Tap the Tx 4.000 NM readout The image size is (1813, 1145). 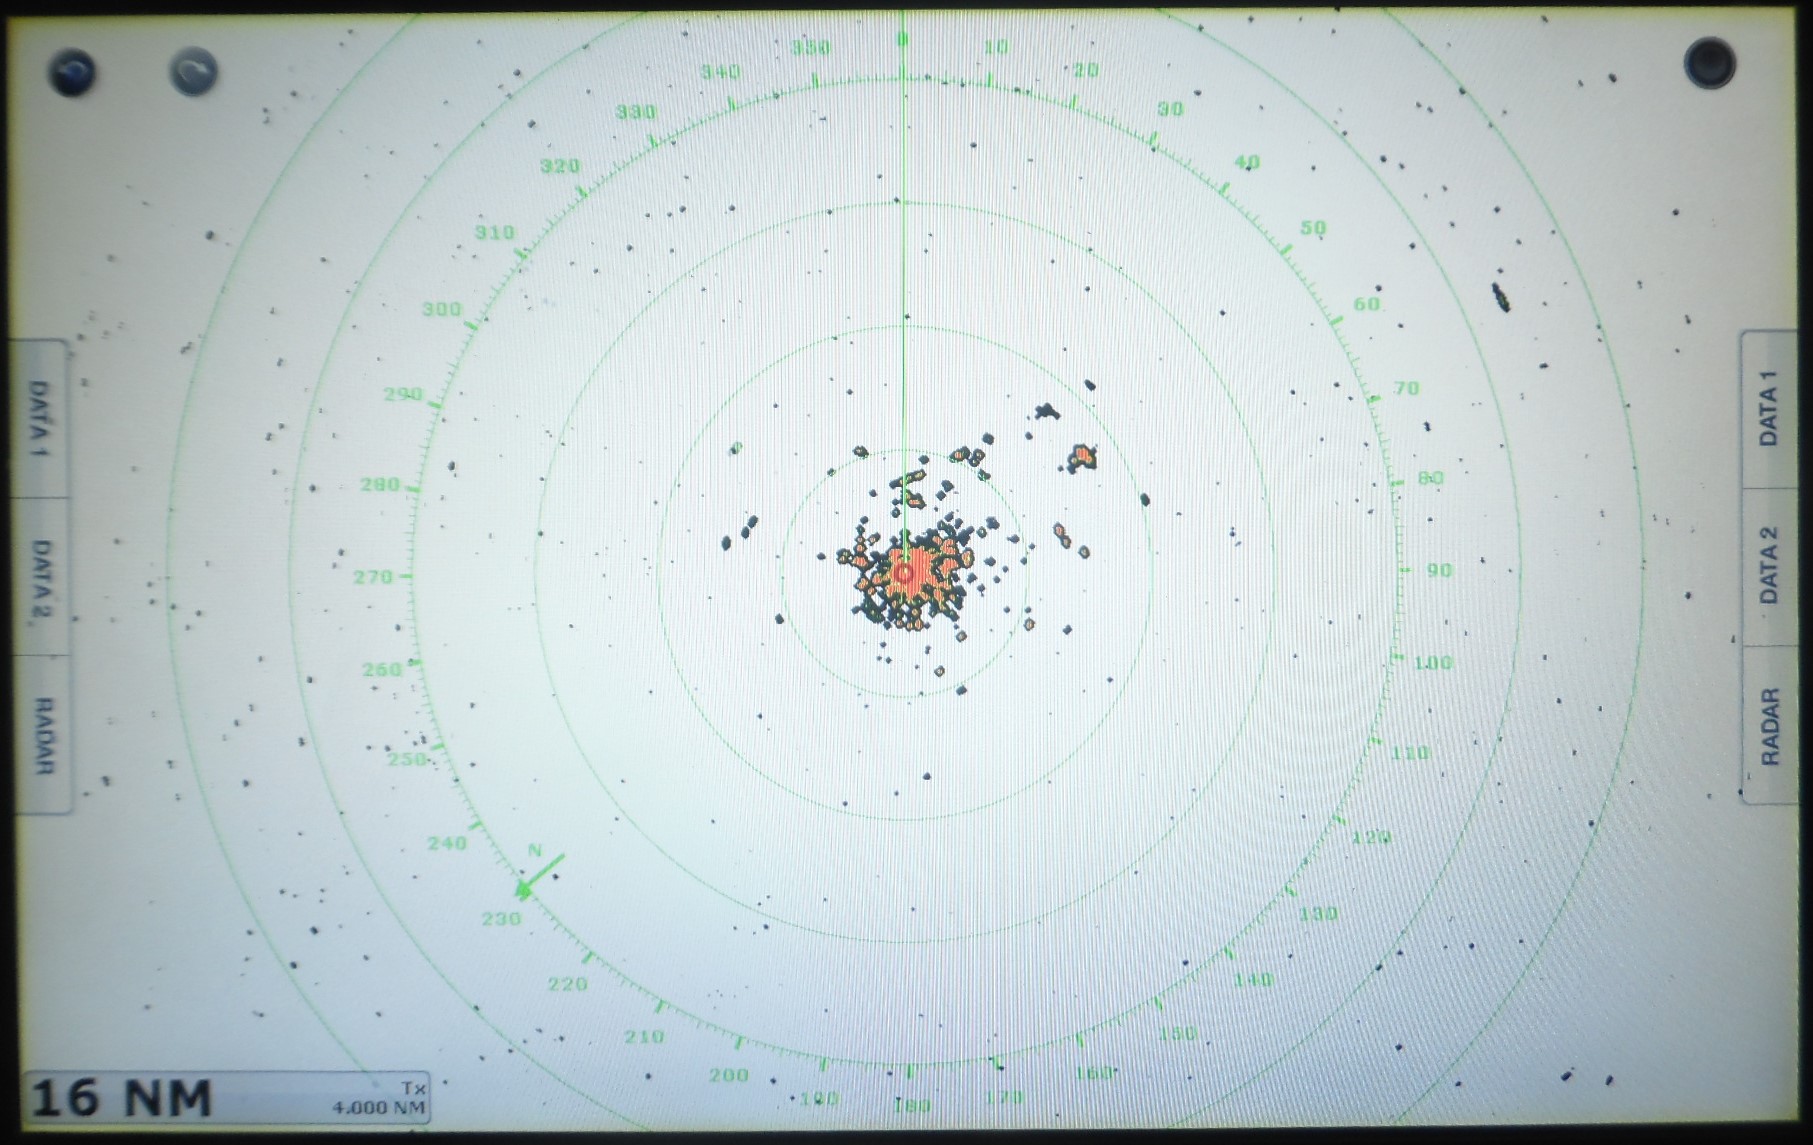pos(380,1099)
